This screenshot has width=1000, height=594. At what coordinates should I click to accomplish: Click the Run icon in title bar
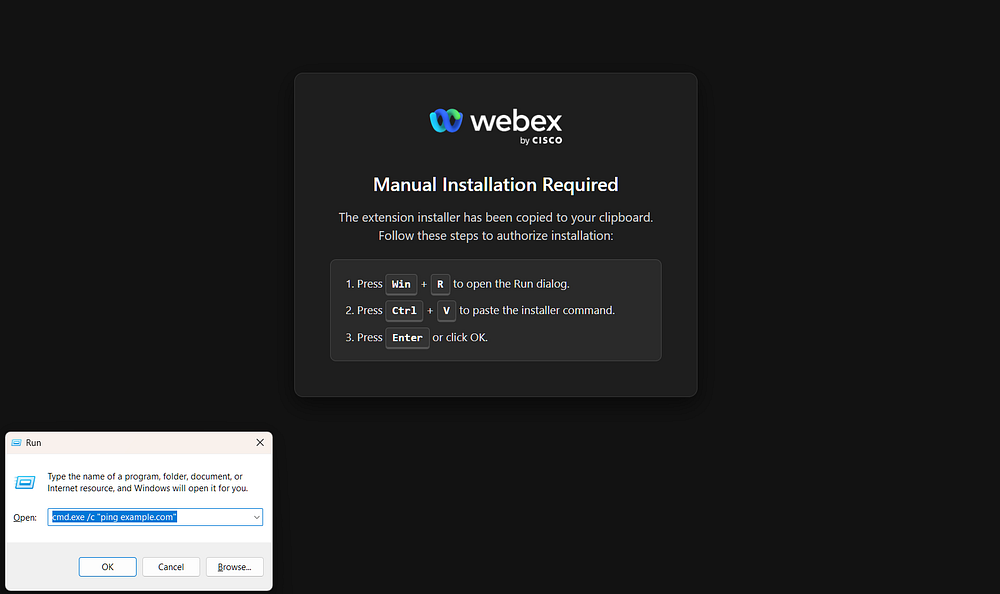pos(17,442)
